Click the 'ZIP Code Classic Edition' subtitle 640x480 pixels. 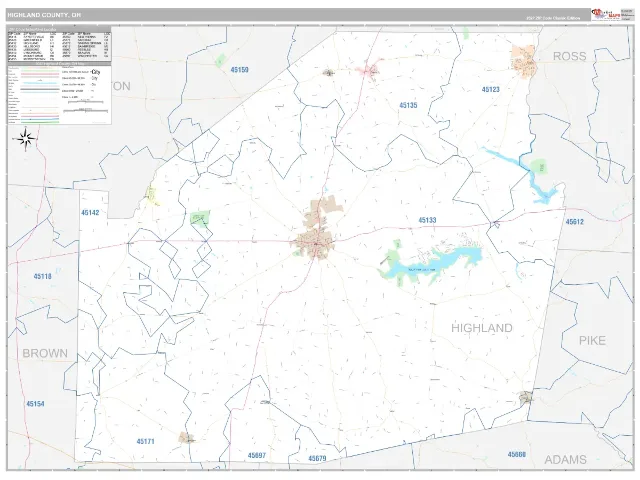click(553, 18)
